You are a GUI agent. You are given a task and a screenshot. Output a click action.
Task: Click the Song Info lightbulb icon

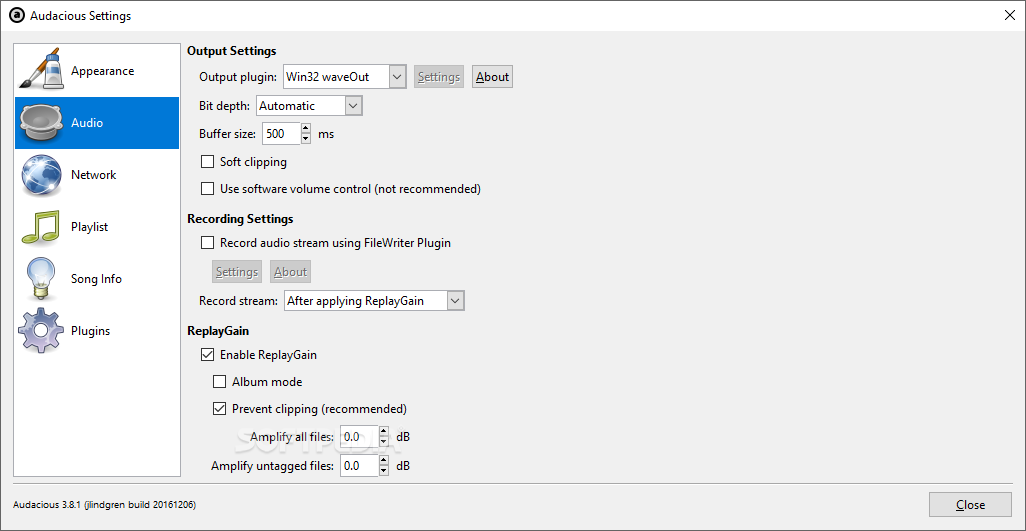point(42,279)
